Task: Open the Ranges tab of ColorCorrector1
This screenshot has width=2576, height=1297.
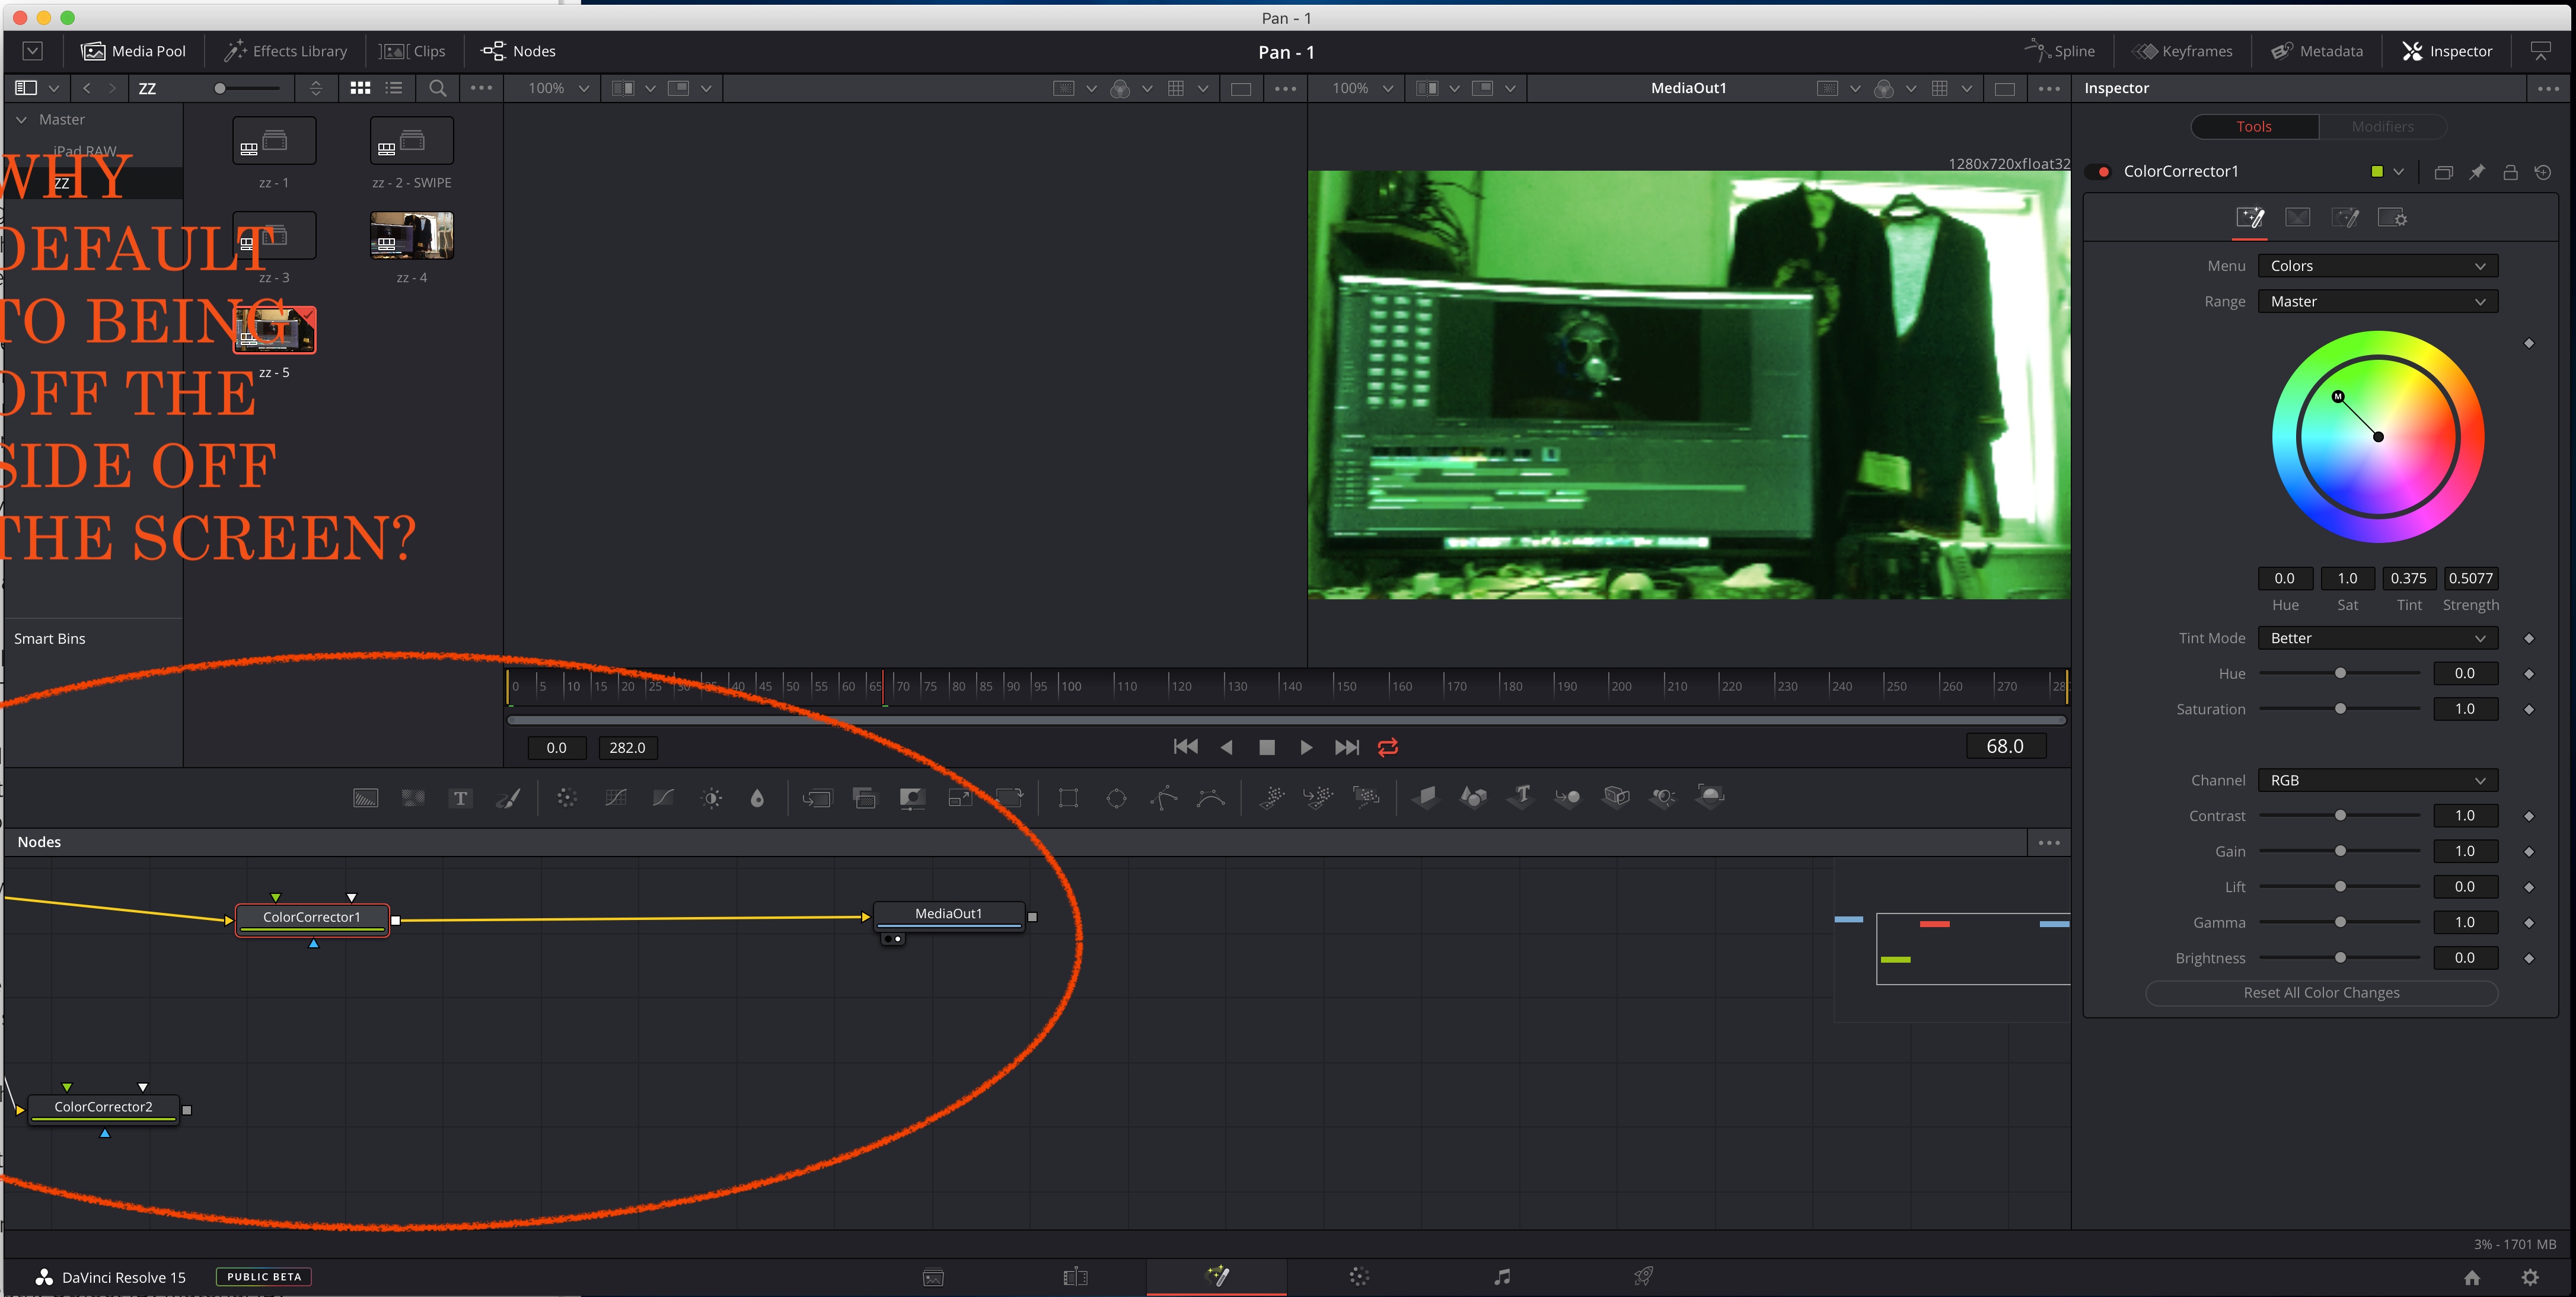Action: point(2298,218)
